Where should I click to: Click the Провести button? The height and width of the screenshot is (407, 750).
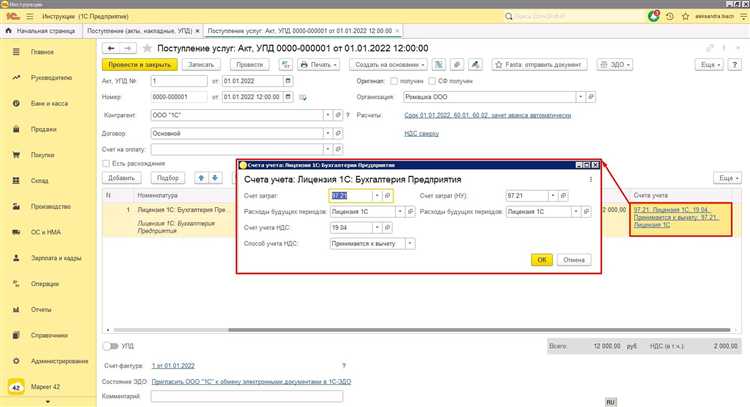250,65
